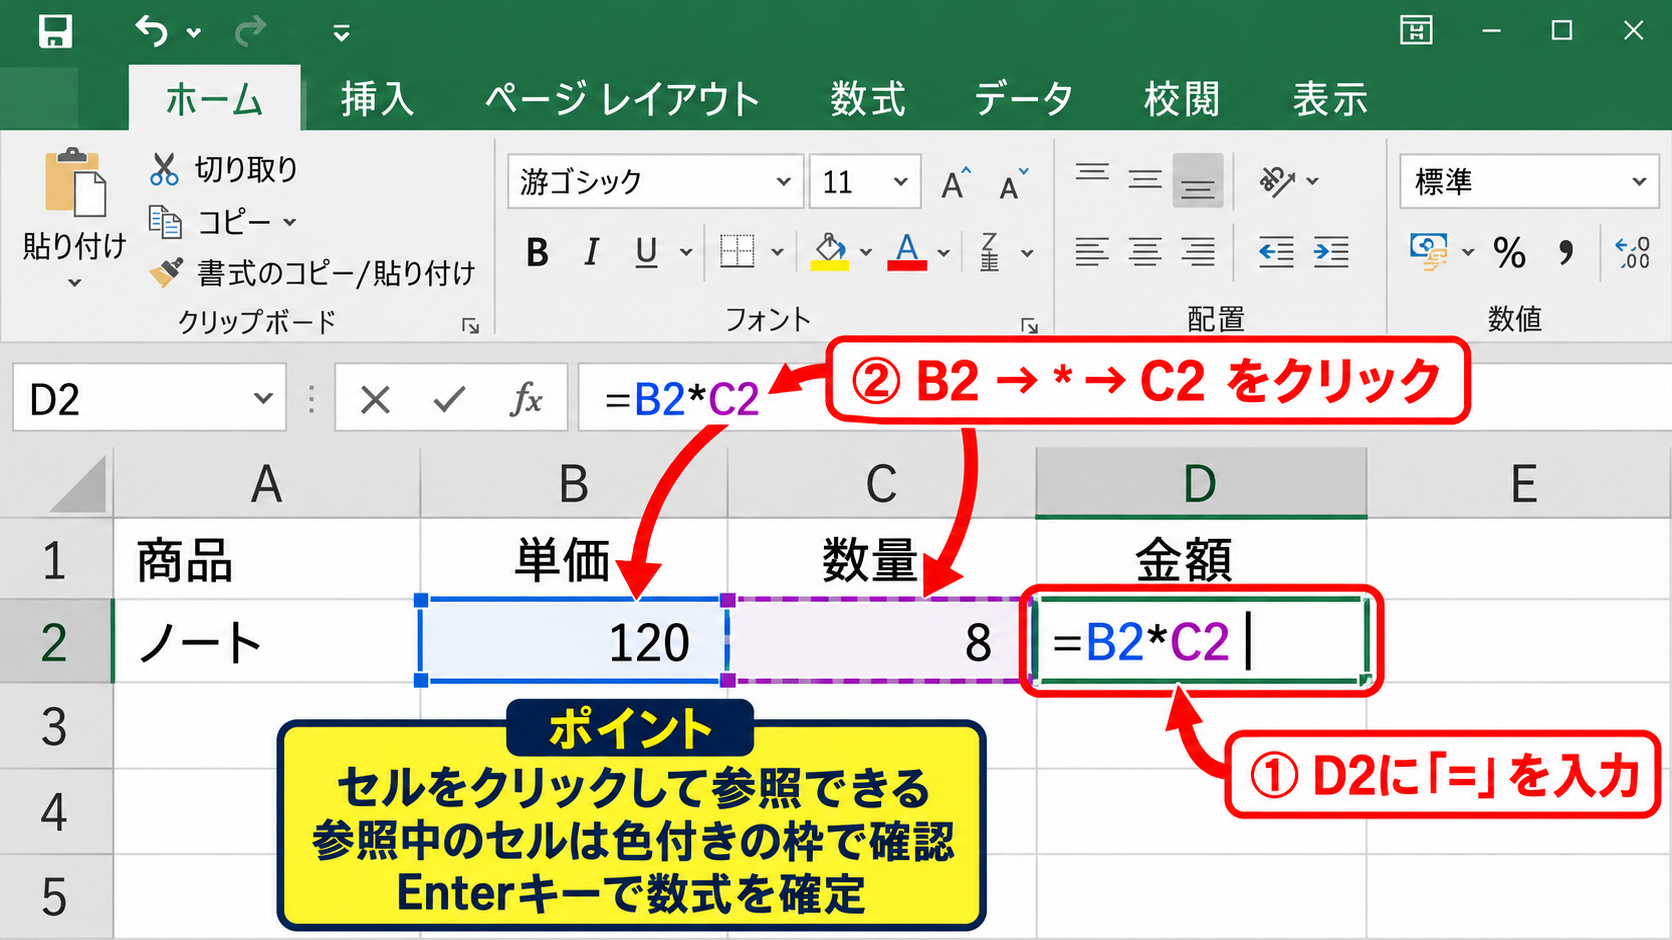Select column header B
This screenshot has height=940, width=1672.
tap(573, 484)
